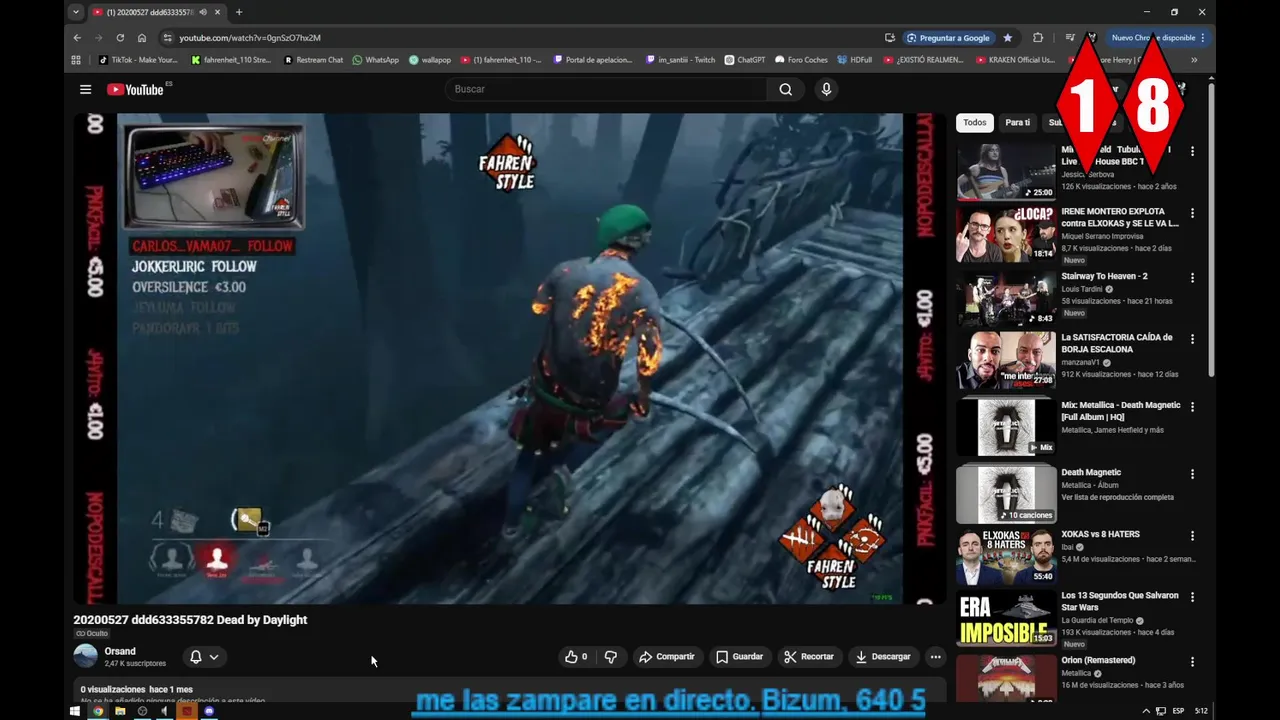This screenshot has height=720, width=1280.
Task: Open TikTok - Make Your bookmark
Action: coord(138,60)
